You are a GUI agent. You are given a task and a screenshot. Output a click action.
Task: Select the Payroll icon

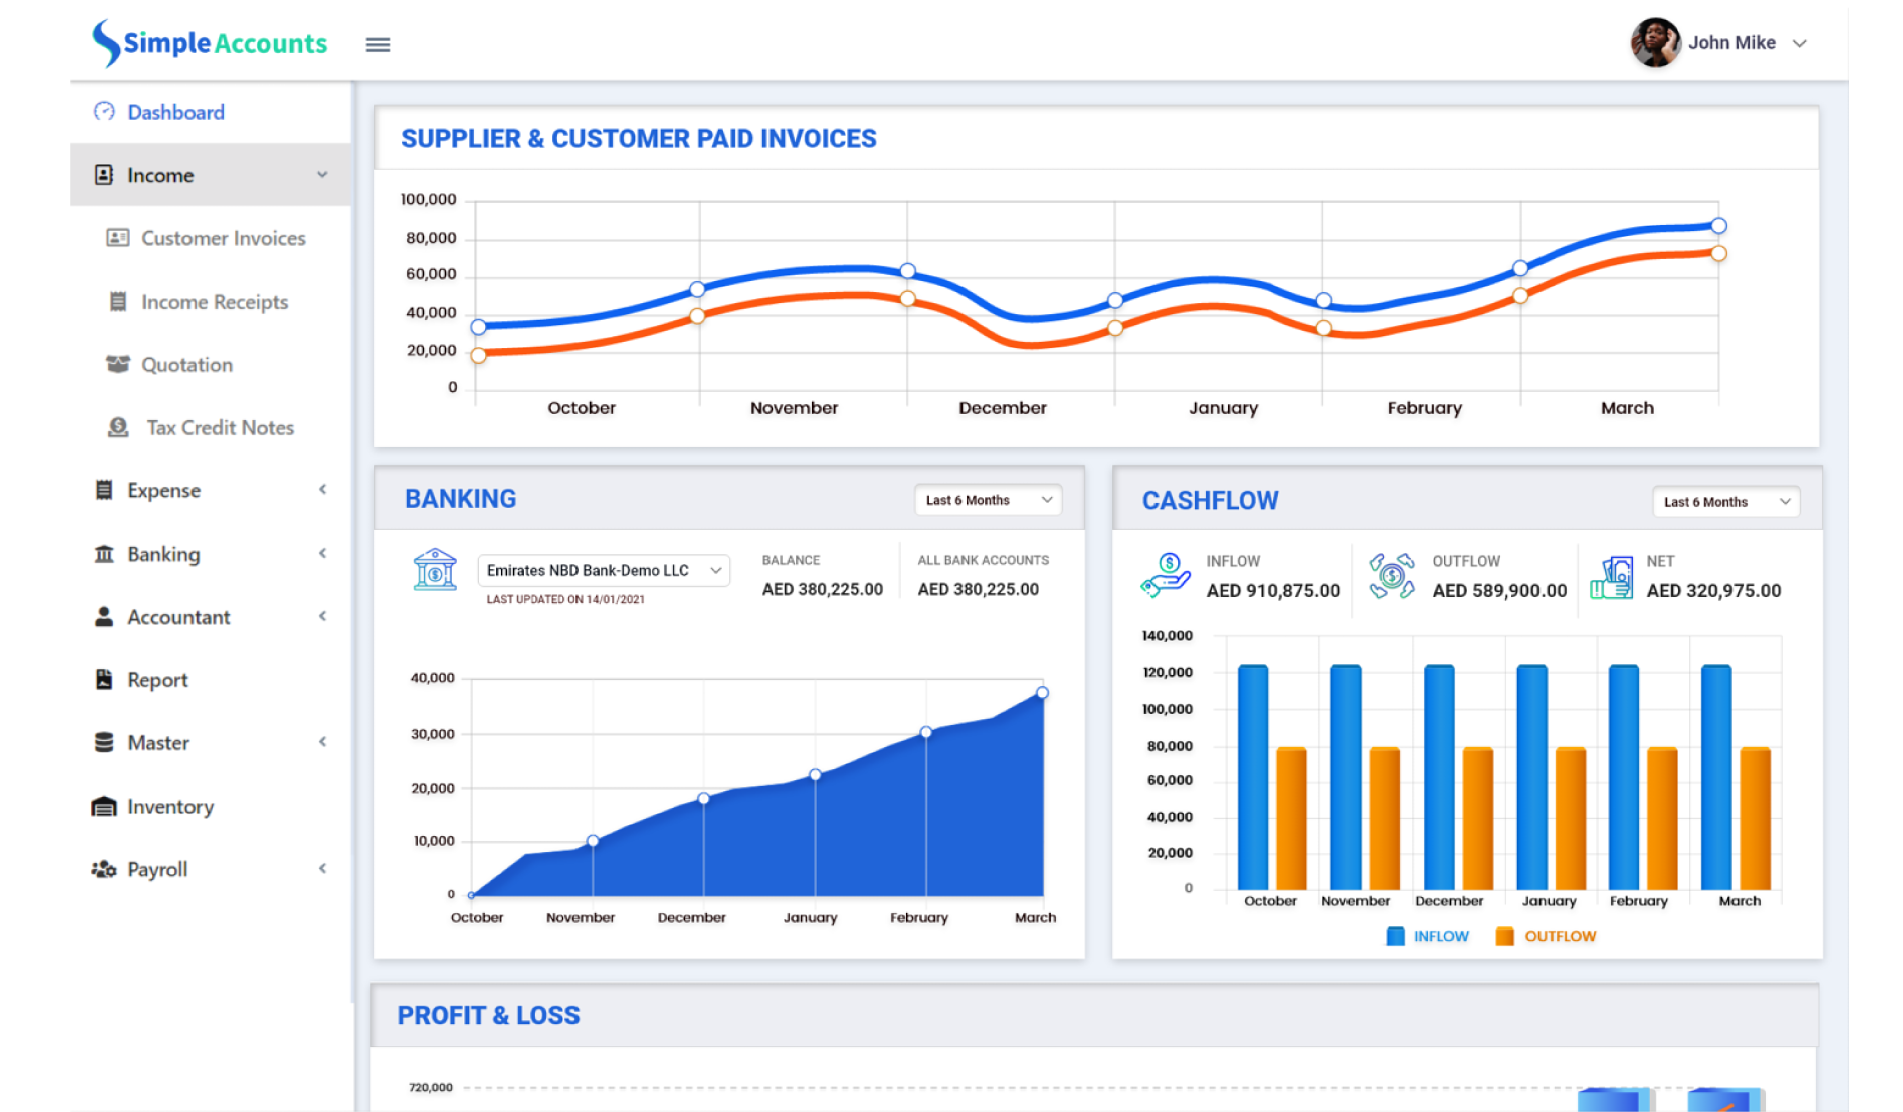click(x=103, y=869)
